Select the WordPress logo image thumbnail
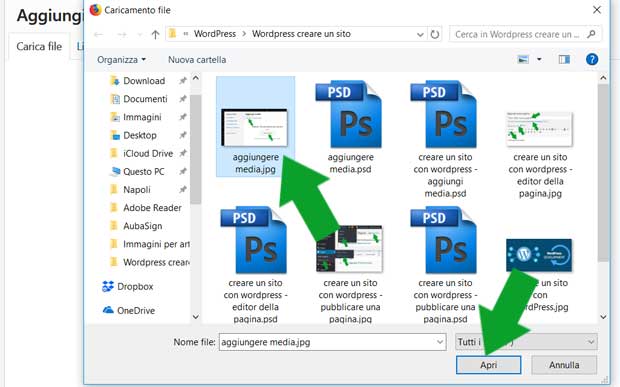 tap(539, 255)
